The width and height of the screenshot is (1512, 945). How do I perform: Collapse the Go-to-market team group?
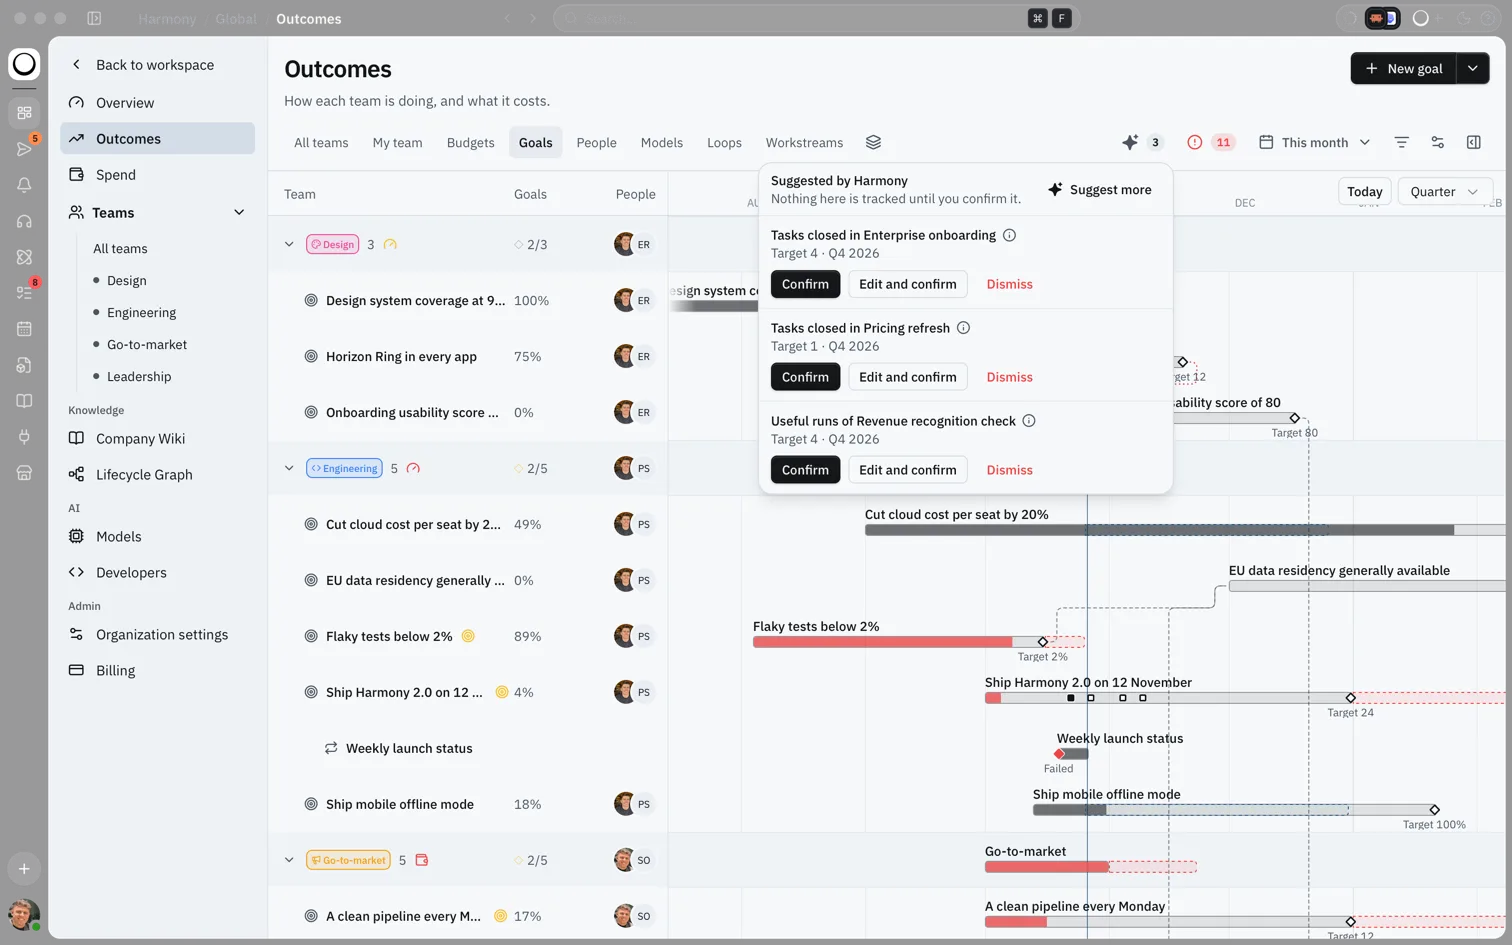tap(289, 860)
